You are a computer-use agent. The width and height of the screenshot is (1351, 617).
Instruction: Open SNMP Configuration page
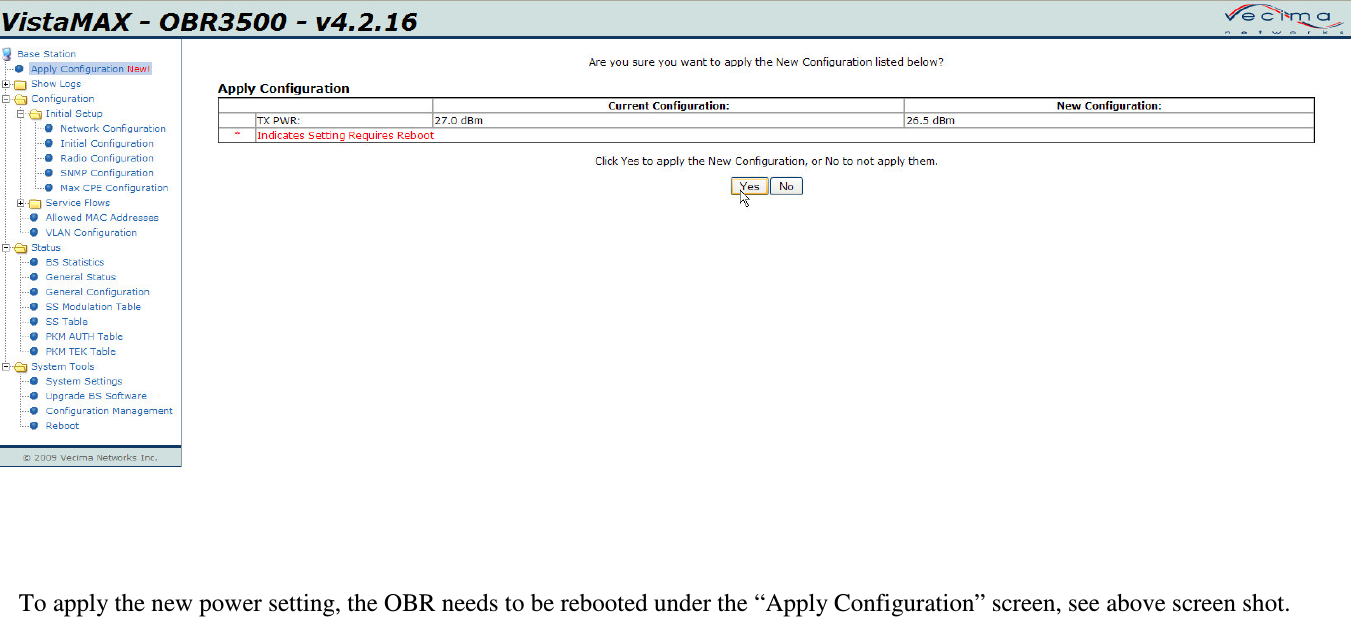coord(107,173)
